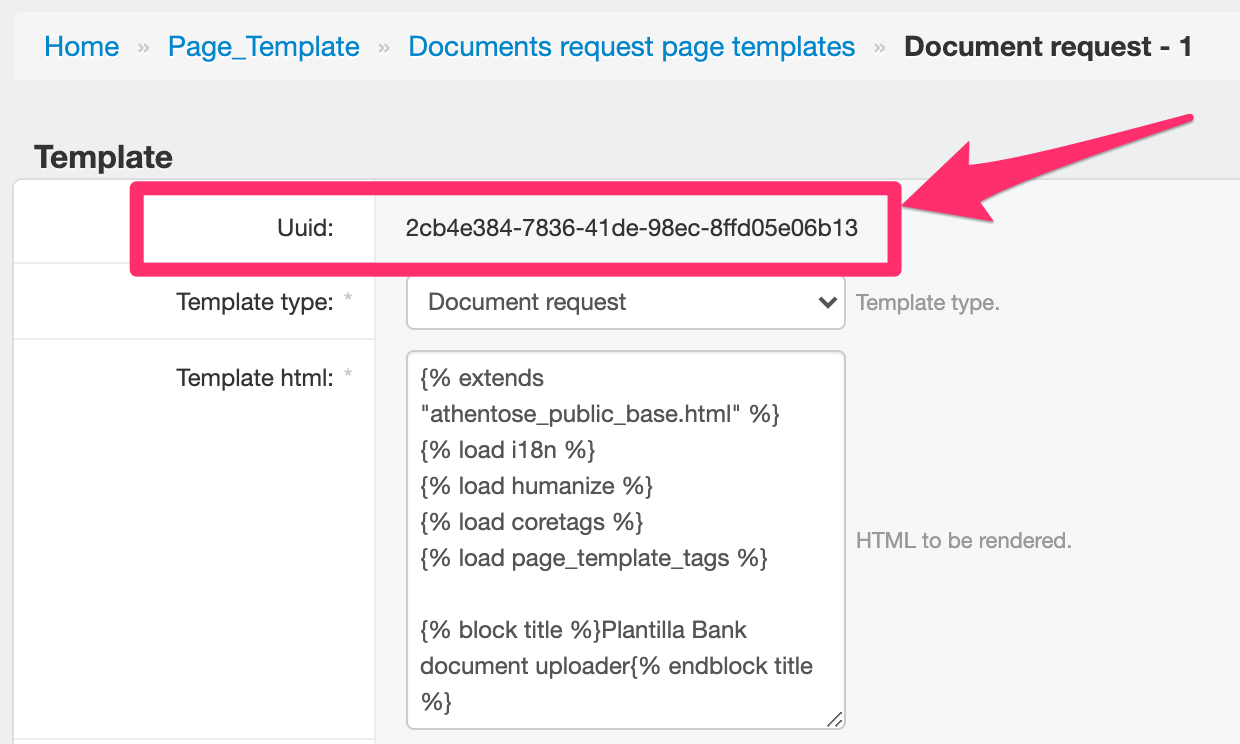
Task: Click the breadcrumb separator after Home
Action: pos(142,46)
